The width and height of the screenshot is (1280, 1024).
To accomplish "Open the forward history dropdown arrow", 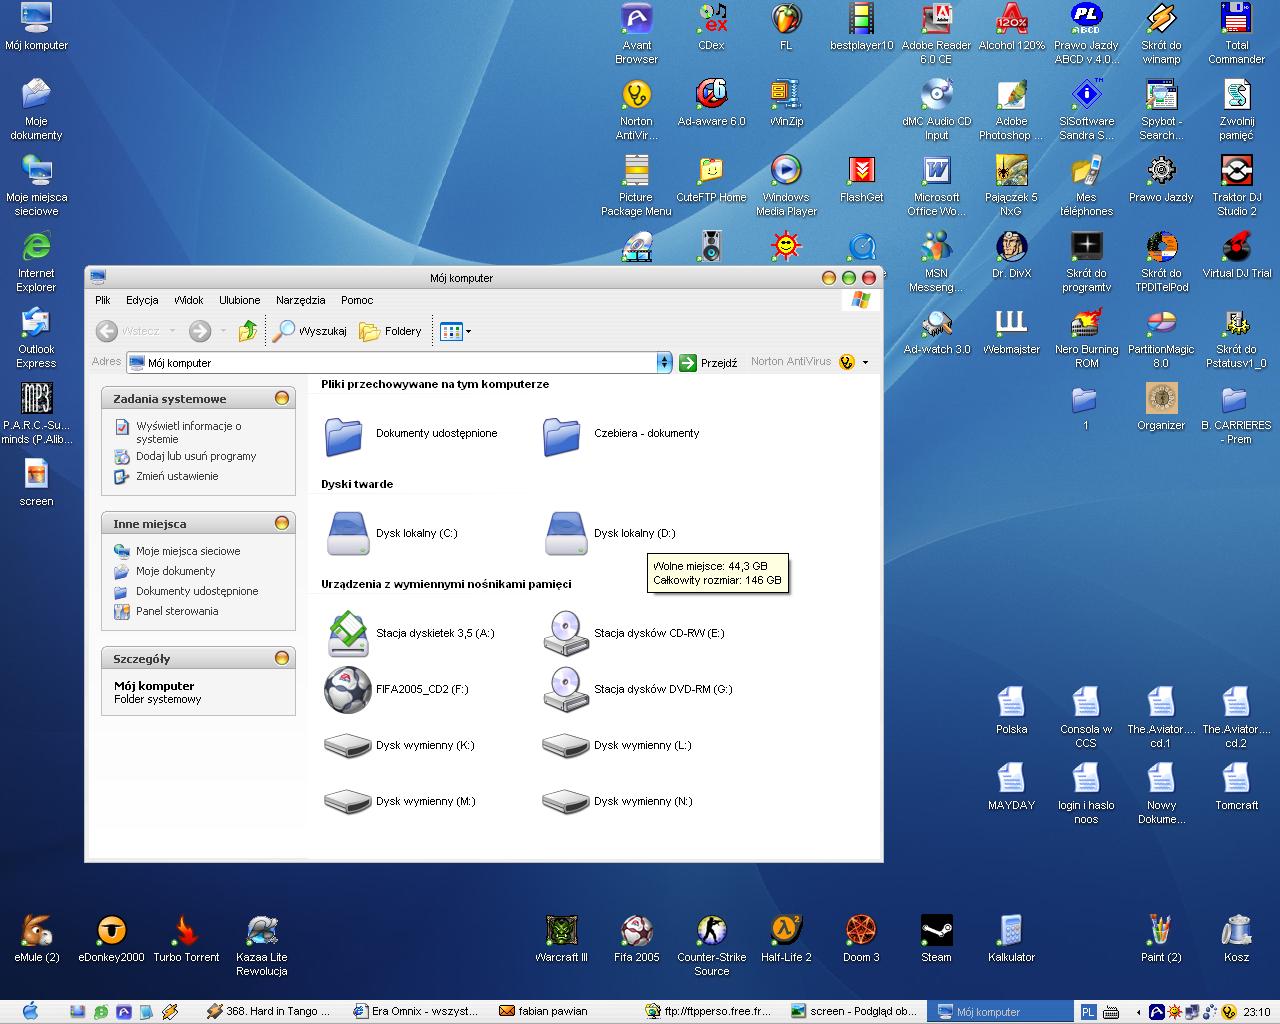I will point(223,331).
